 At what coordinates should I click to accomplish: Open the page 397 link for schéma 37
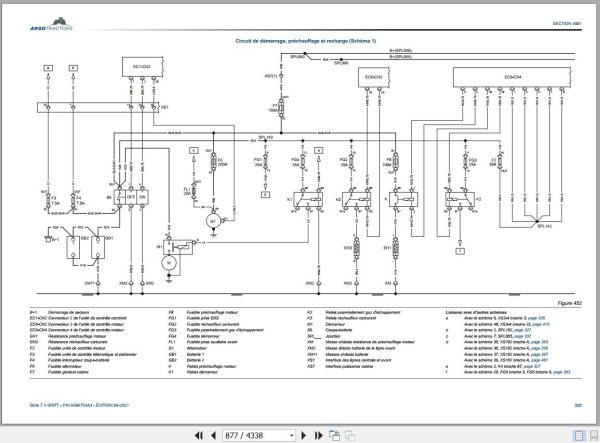click(539, 354)
